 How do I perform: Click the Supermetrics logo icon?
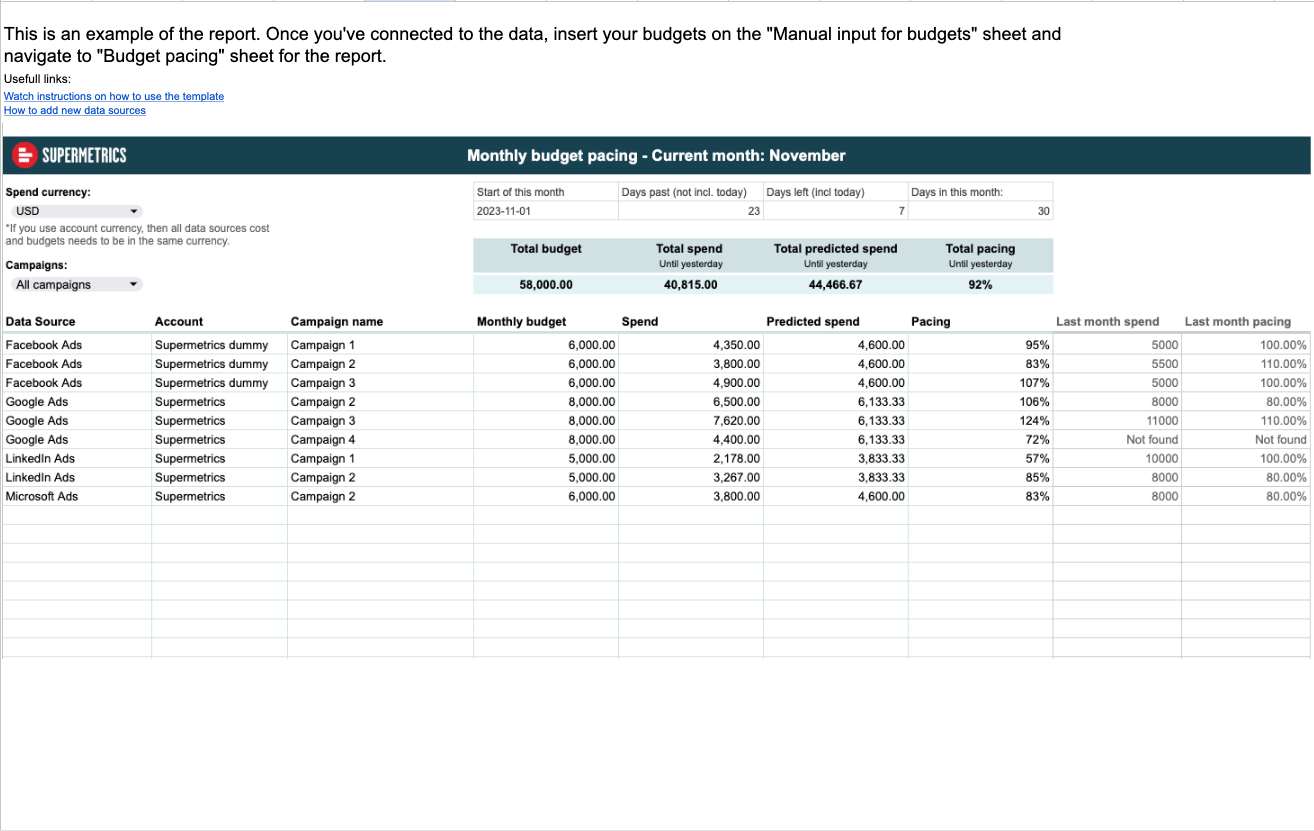(x=23, y=155)
